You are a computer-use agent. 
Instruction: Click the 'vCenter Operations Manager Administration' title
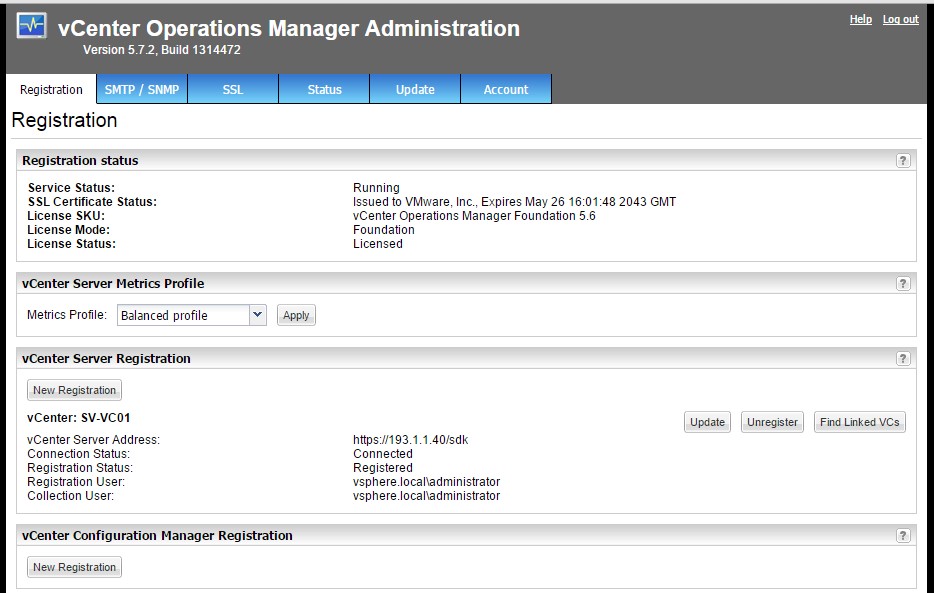(x=289, y=28)
